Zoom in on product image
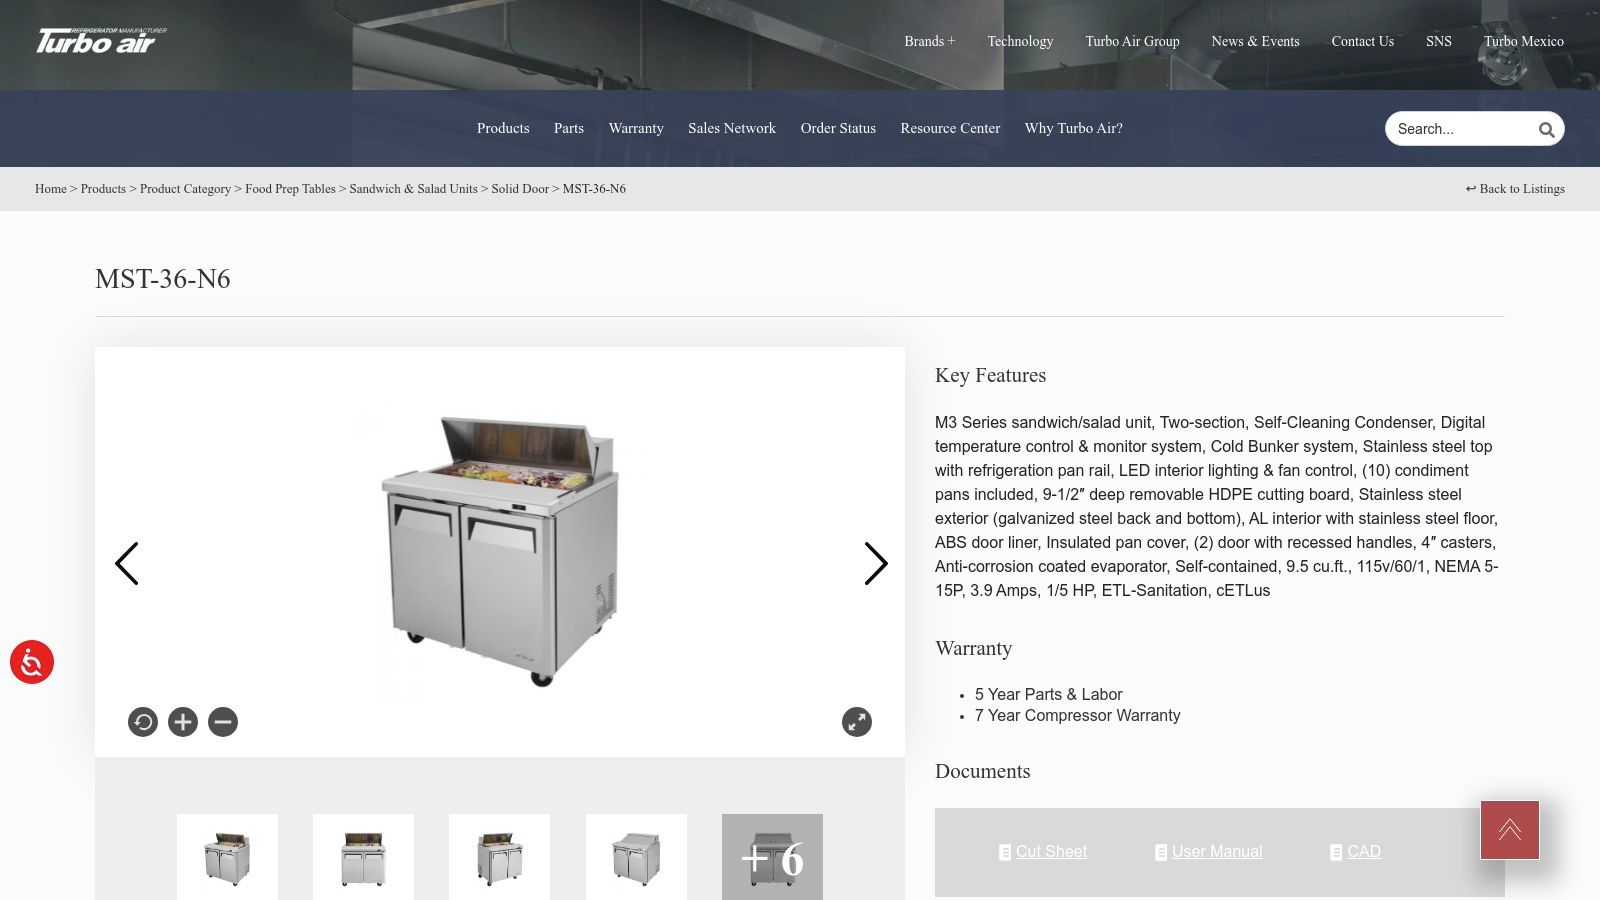The height and width of the screenshot is (900, 1600). [183, 722]
